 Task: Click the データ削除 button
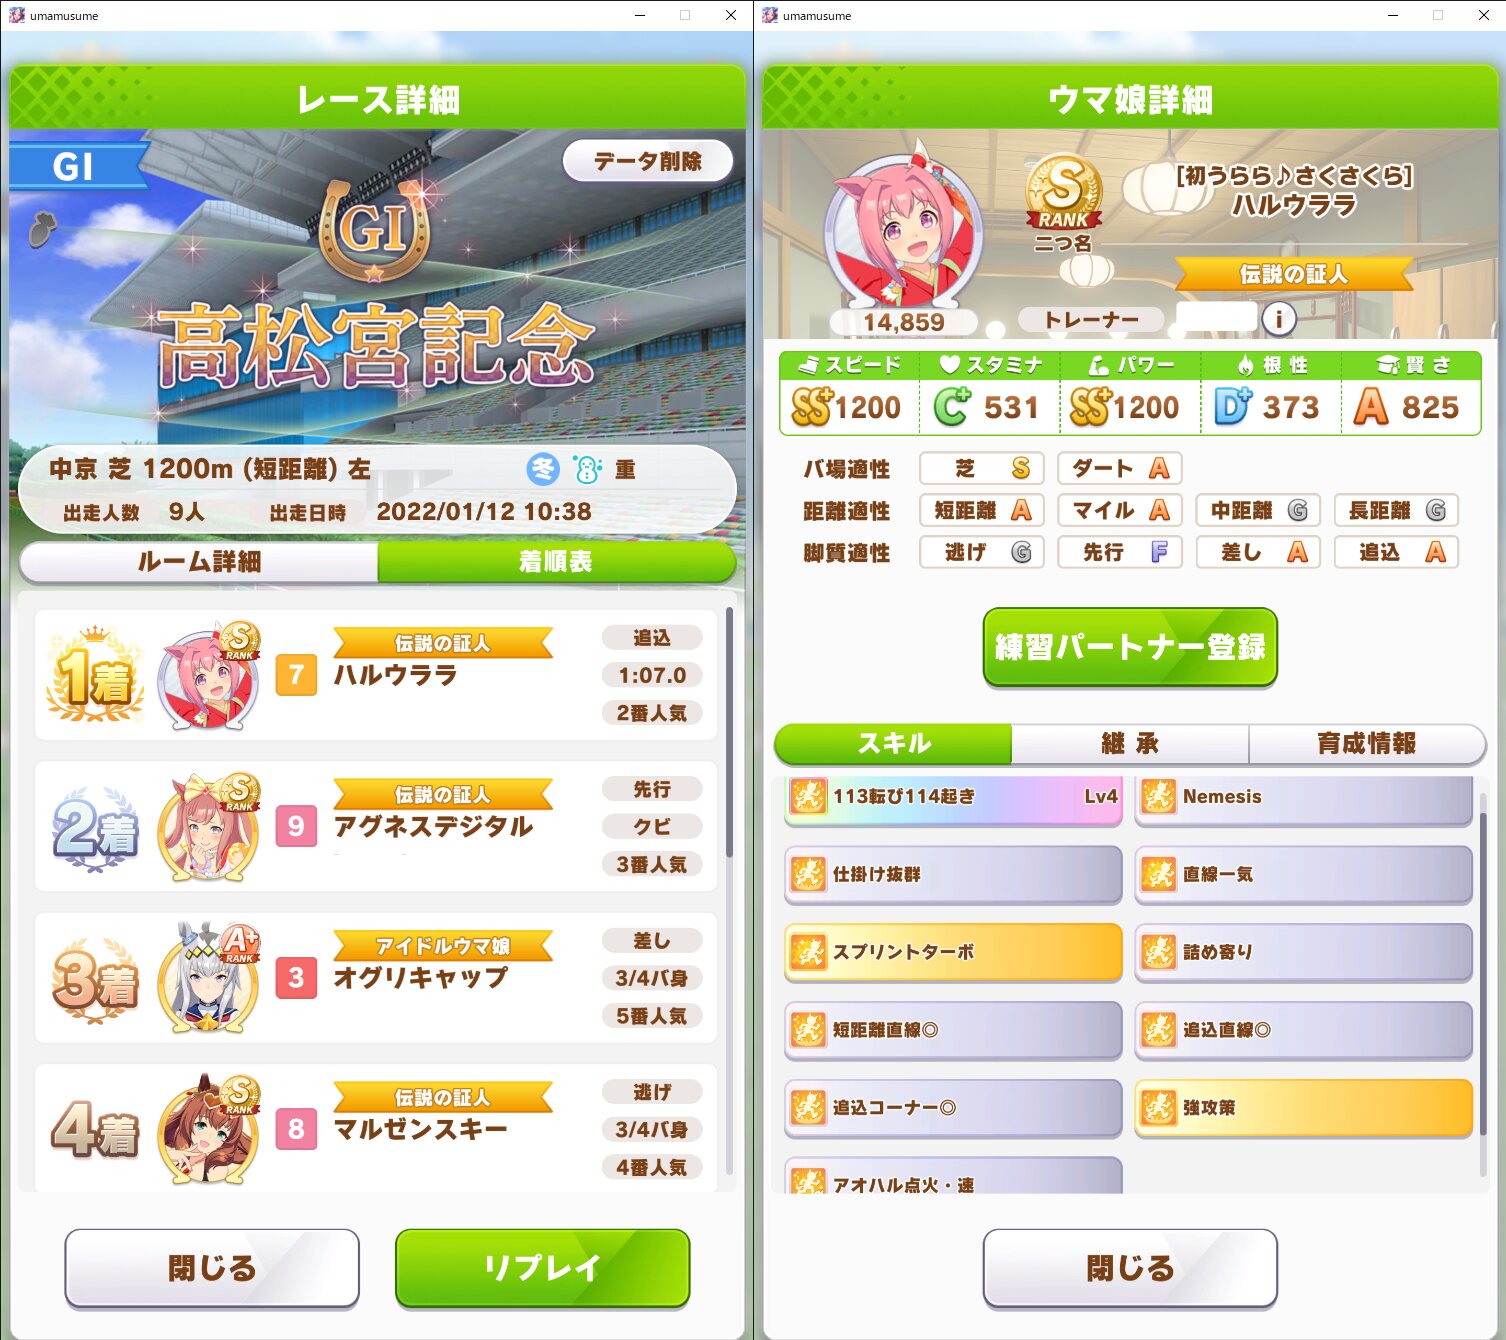(x=648, y=161)
